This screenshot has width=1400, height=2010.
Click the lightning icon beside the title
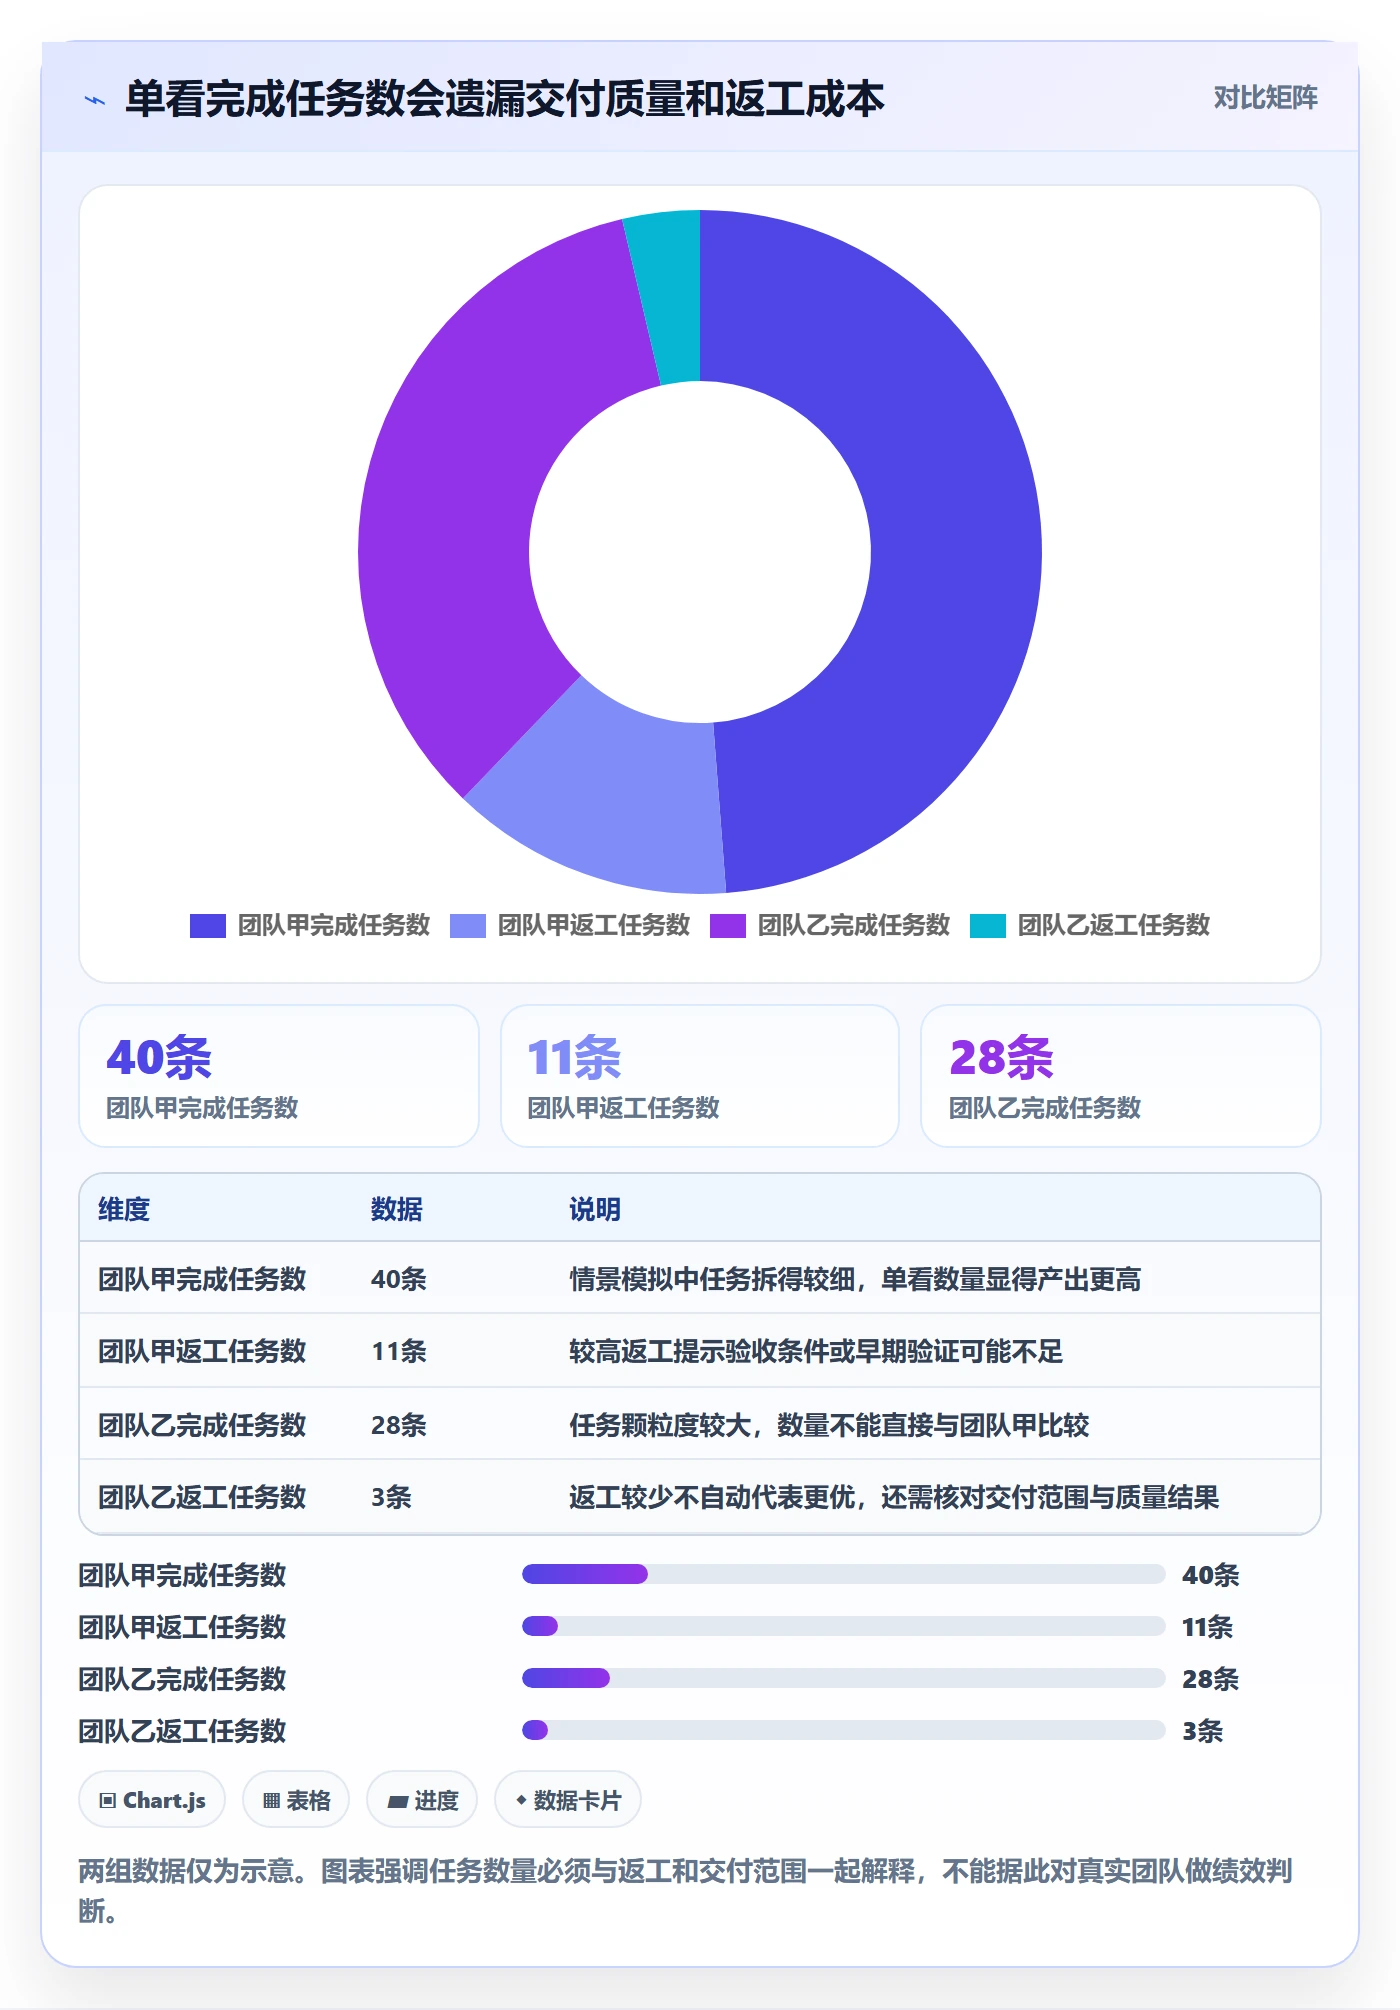coord(95,100)
